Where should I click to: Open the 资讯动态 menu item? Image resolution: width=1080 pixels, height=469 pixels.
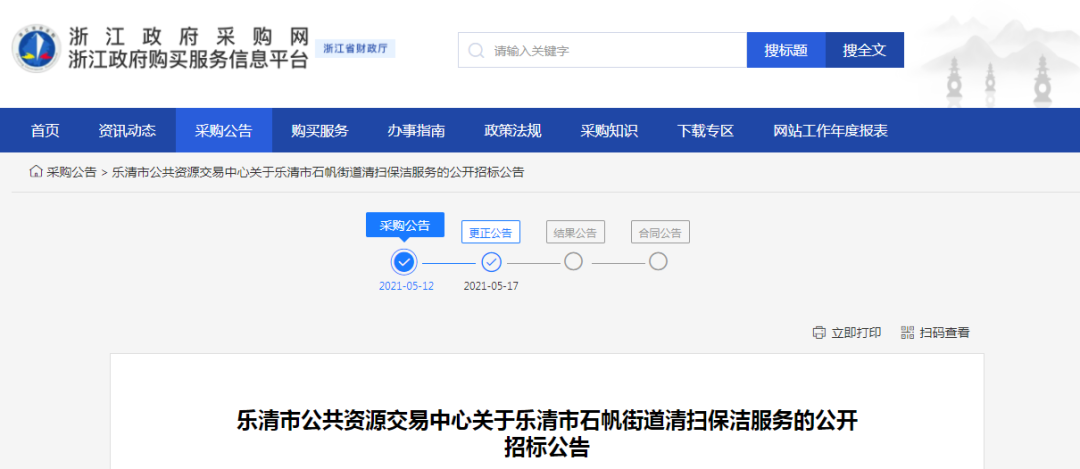127,130
